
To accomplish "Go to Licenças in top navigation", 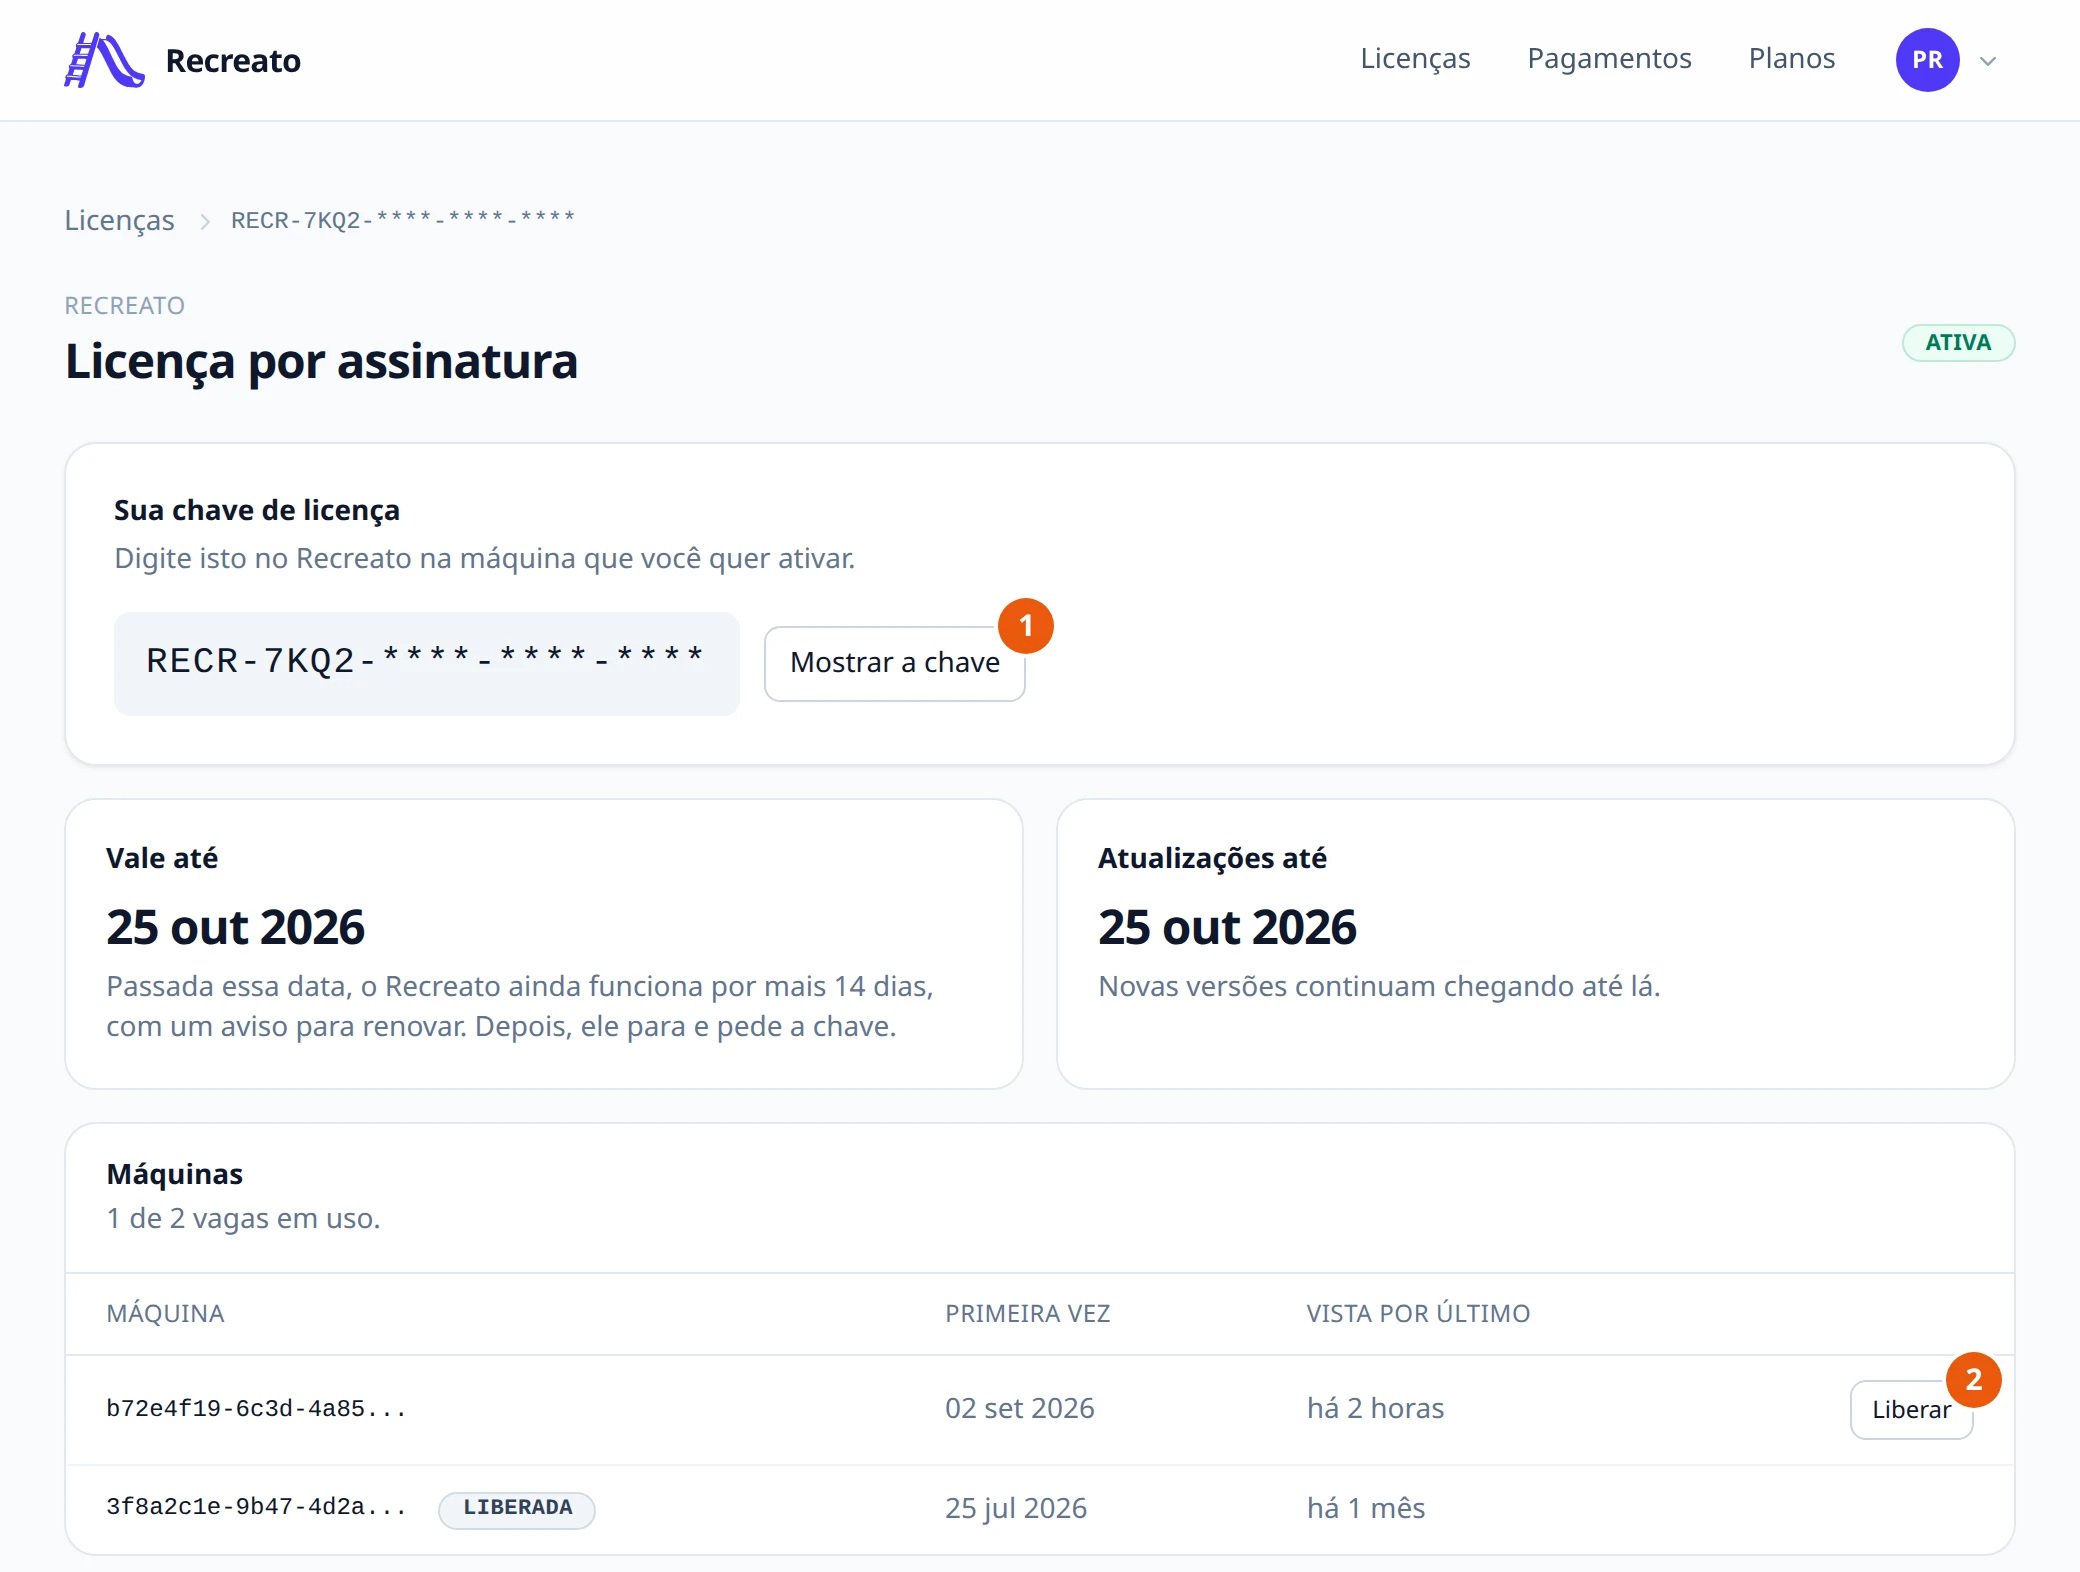I will [1415, 59].
